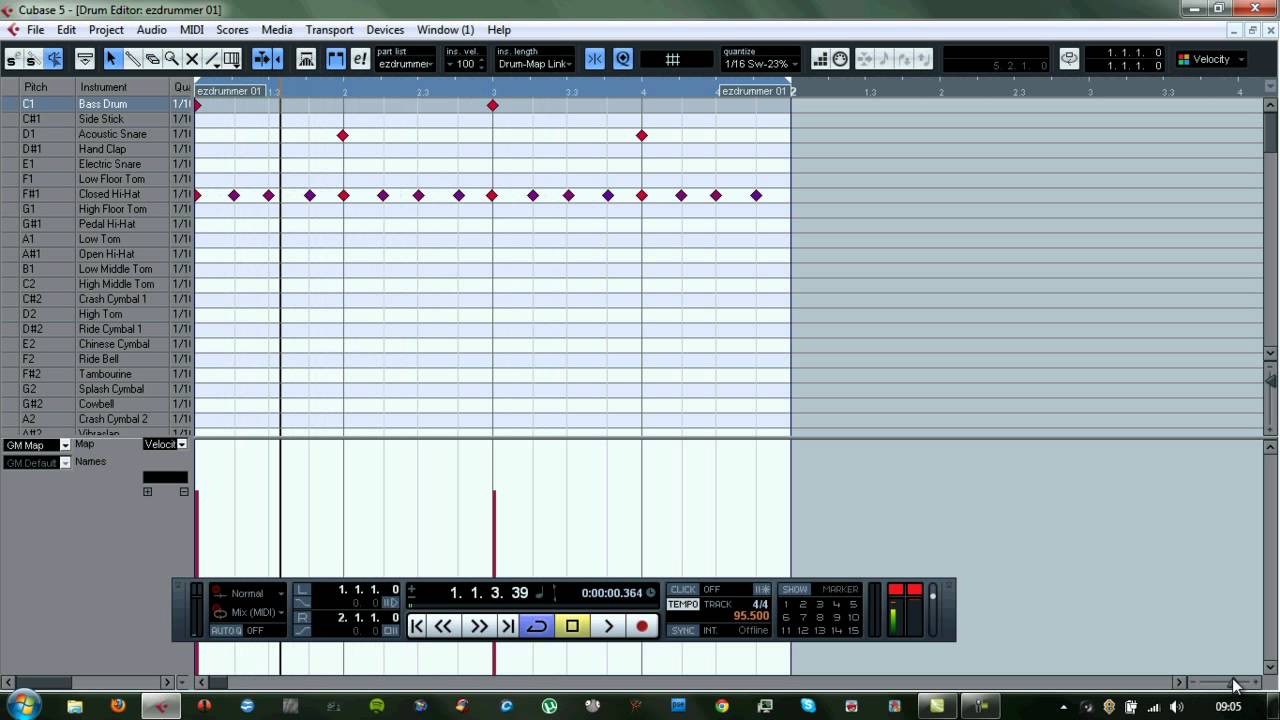Click the Stop transport button
This screenshot has width=1280, height=720.
[x=572, y=626]
